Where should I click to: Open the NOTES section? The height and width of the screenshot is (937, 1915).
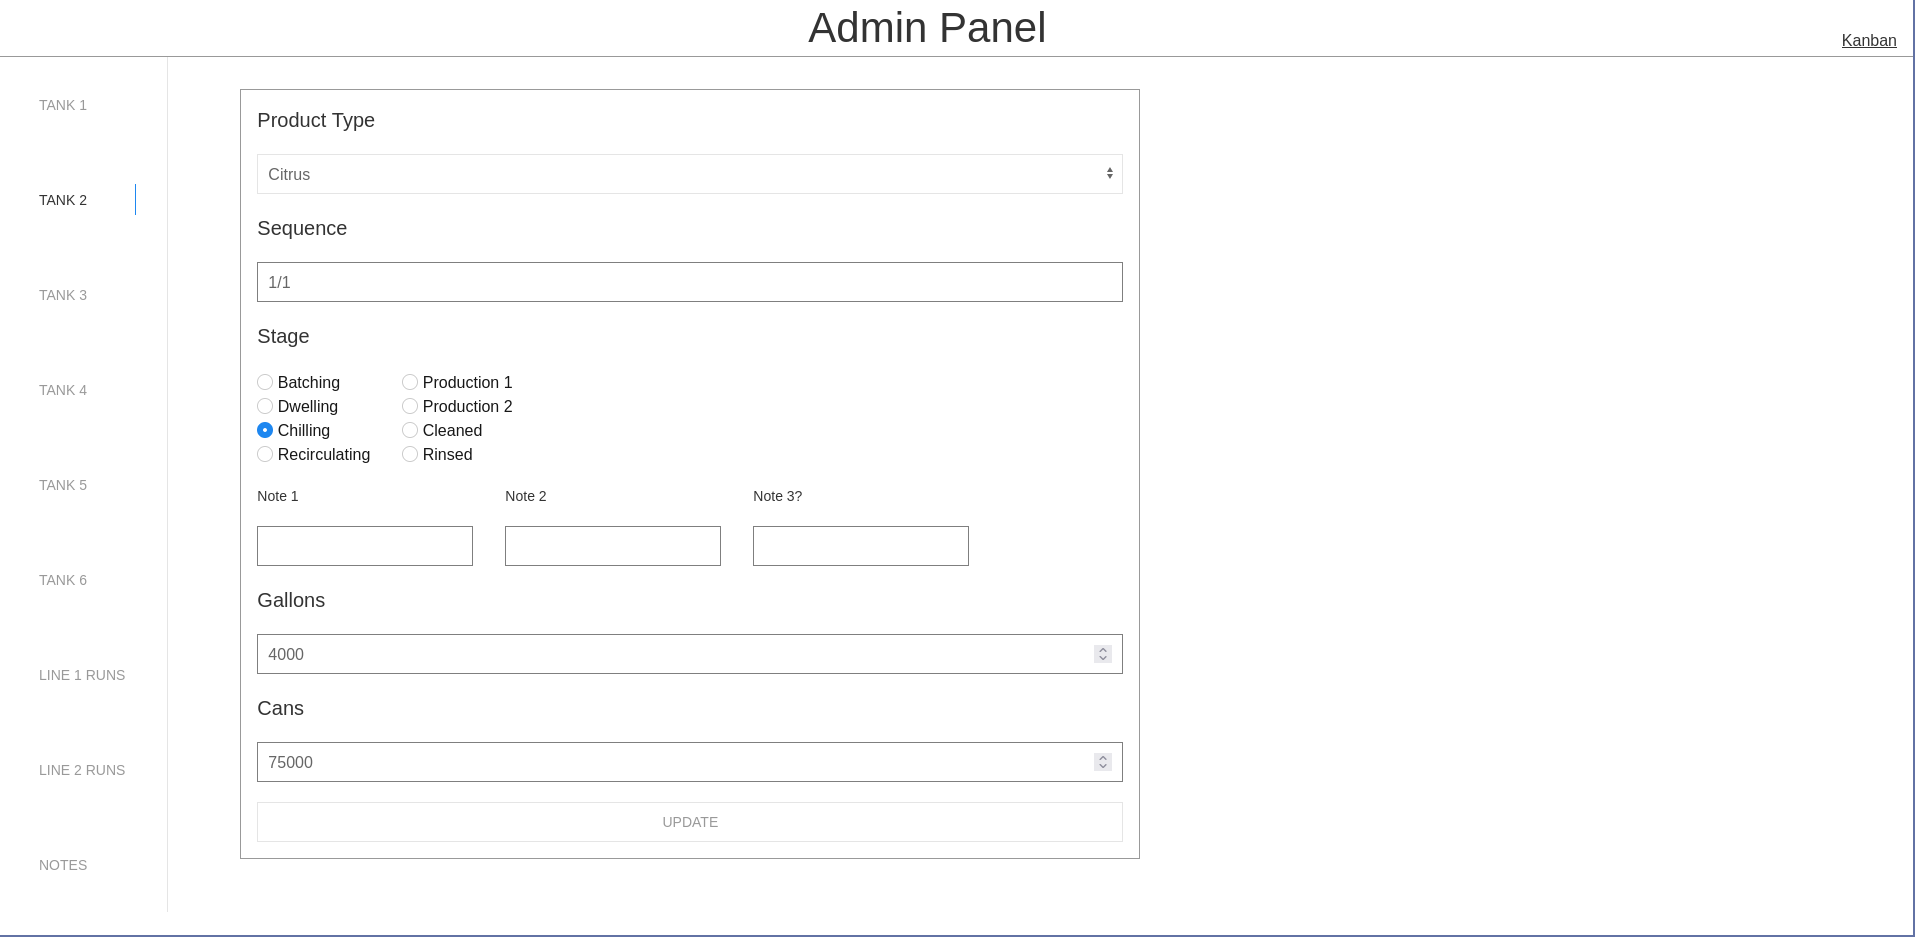62,865
